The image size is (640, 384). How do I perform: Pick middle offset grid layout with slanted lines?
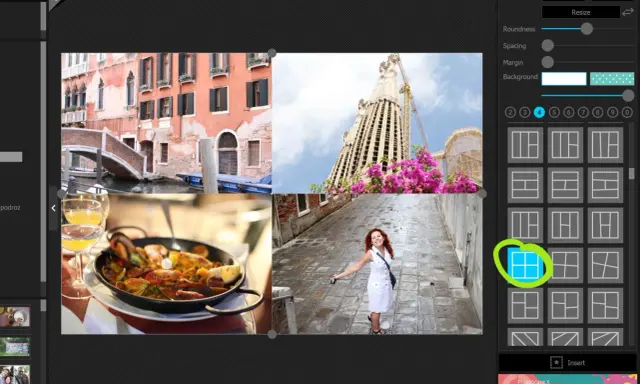[x=565, y=305]
